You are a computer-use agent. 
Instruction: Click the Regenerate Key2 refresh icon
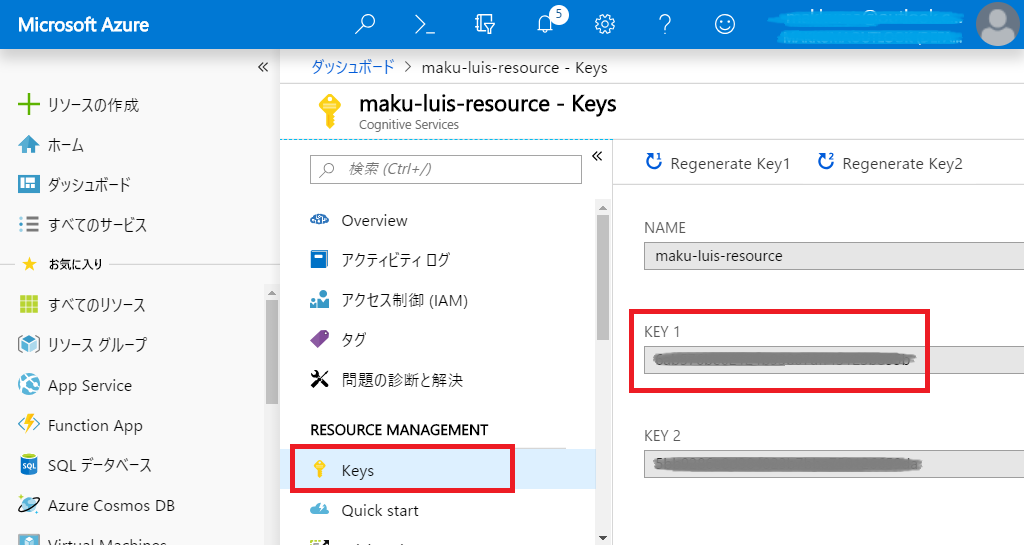pyautogui.click(x=826, y=161)
